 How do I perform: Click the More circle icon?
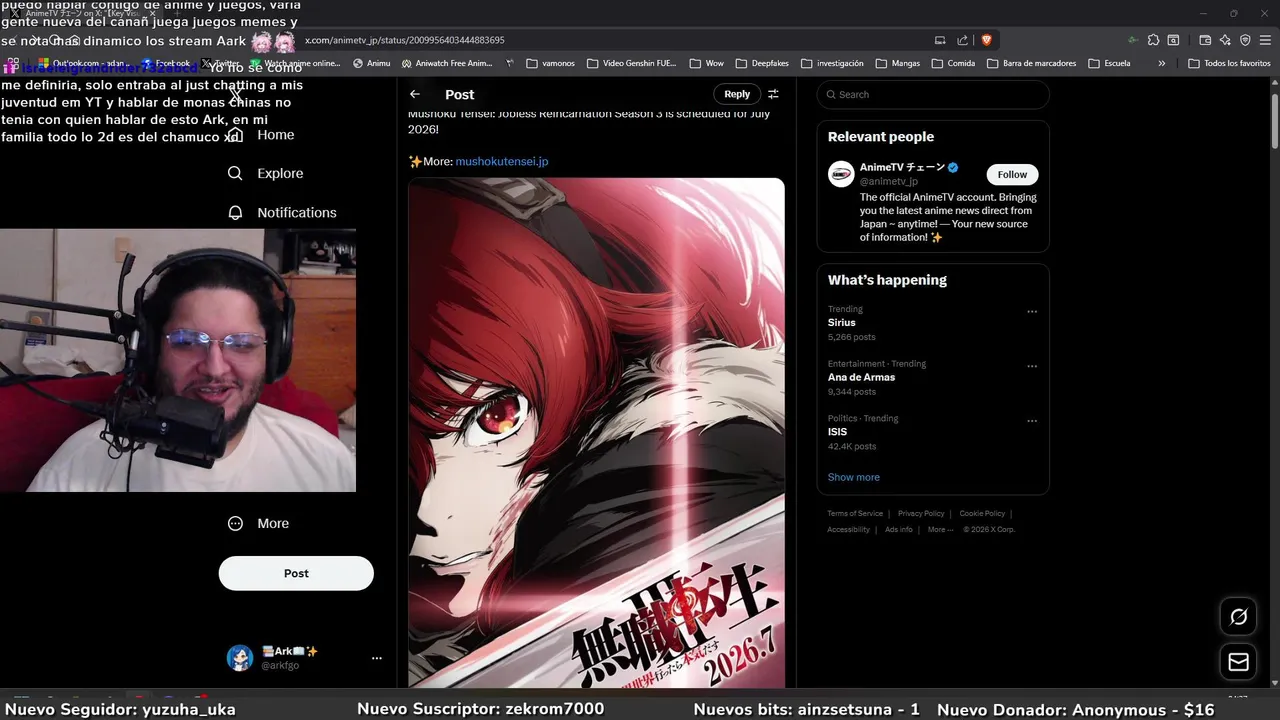click(x=235, y=523)
